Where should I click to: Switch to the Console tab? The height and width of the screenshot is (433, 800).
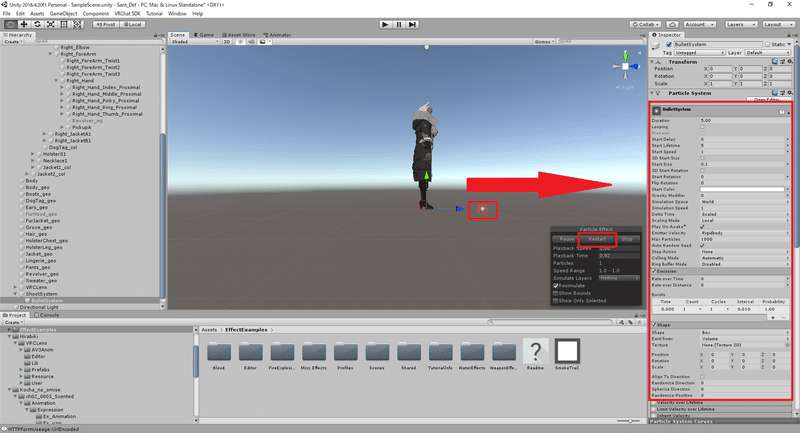pos(46,315)
